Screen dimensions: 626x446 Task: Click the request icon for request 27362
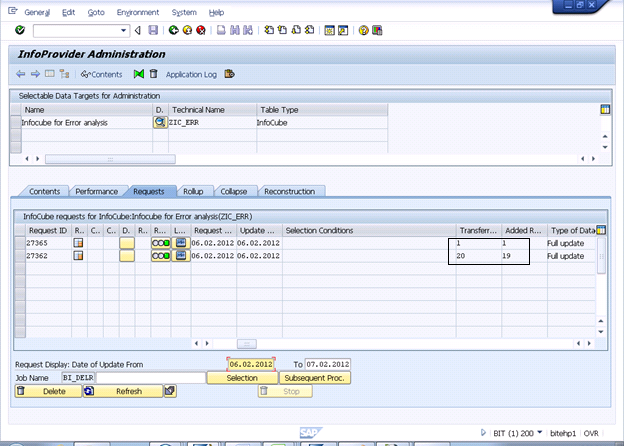pos(78,256)
